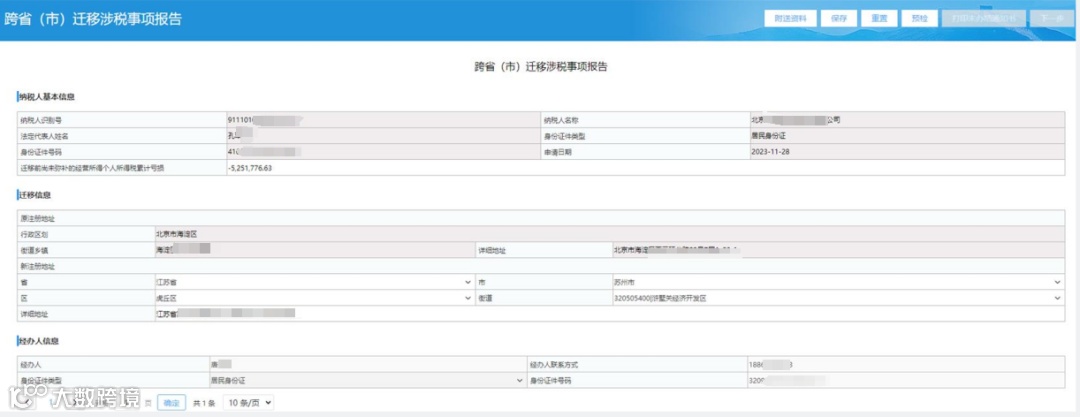The image size is (1080, 417).
Task: Open 经办人 ID type dropdown 居民身份证
Action: click(x=367, y=380)
